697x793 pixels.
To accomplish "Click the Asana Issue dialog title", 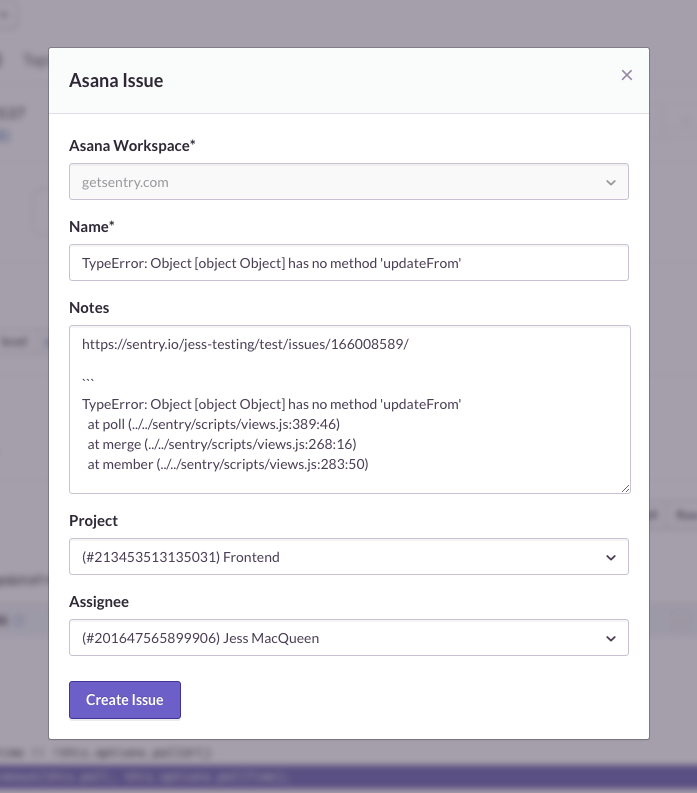I will tap(116, 81).
